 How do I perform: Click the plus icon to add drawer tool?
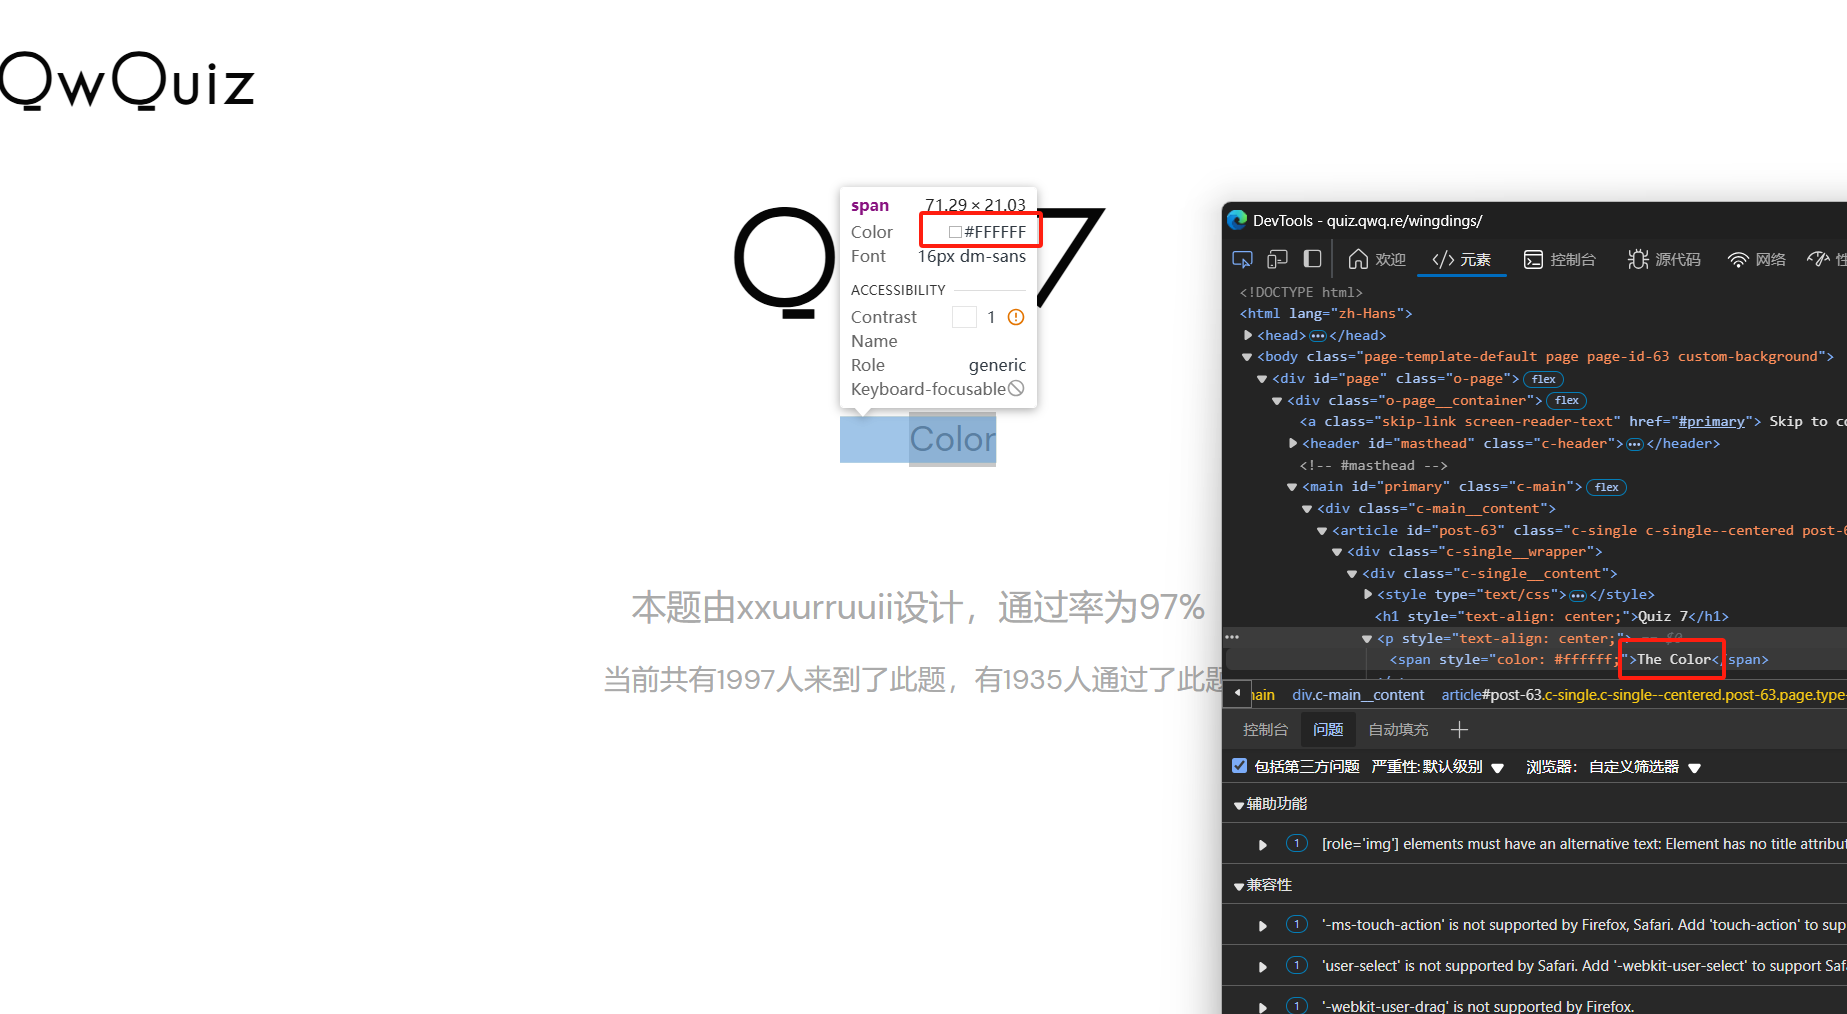pyautogui.click(x=1459, y=730)
